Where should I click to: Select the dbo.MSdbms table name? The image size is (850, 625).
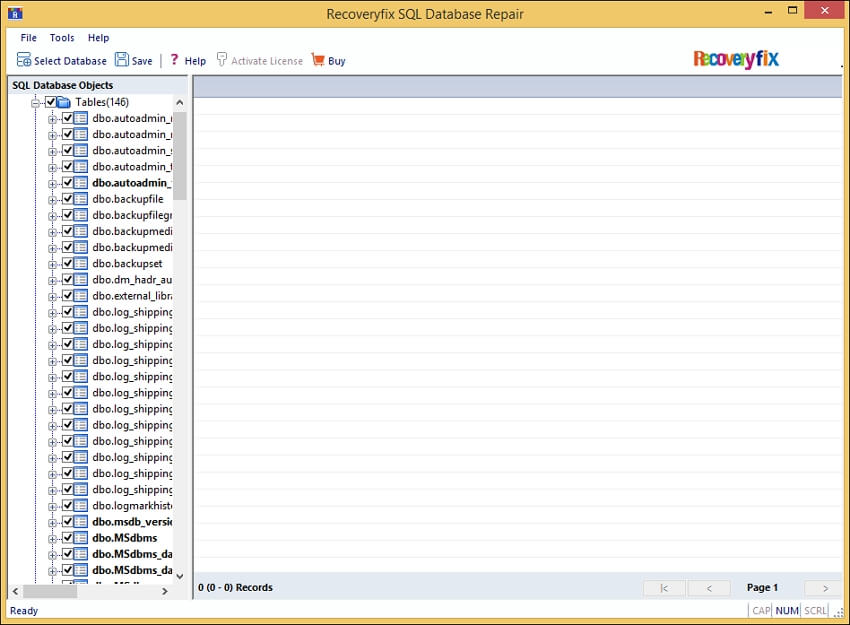click(125, 538)
